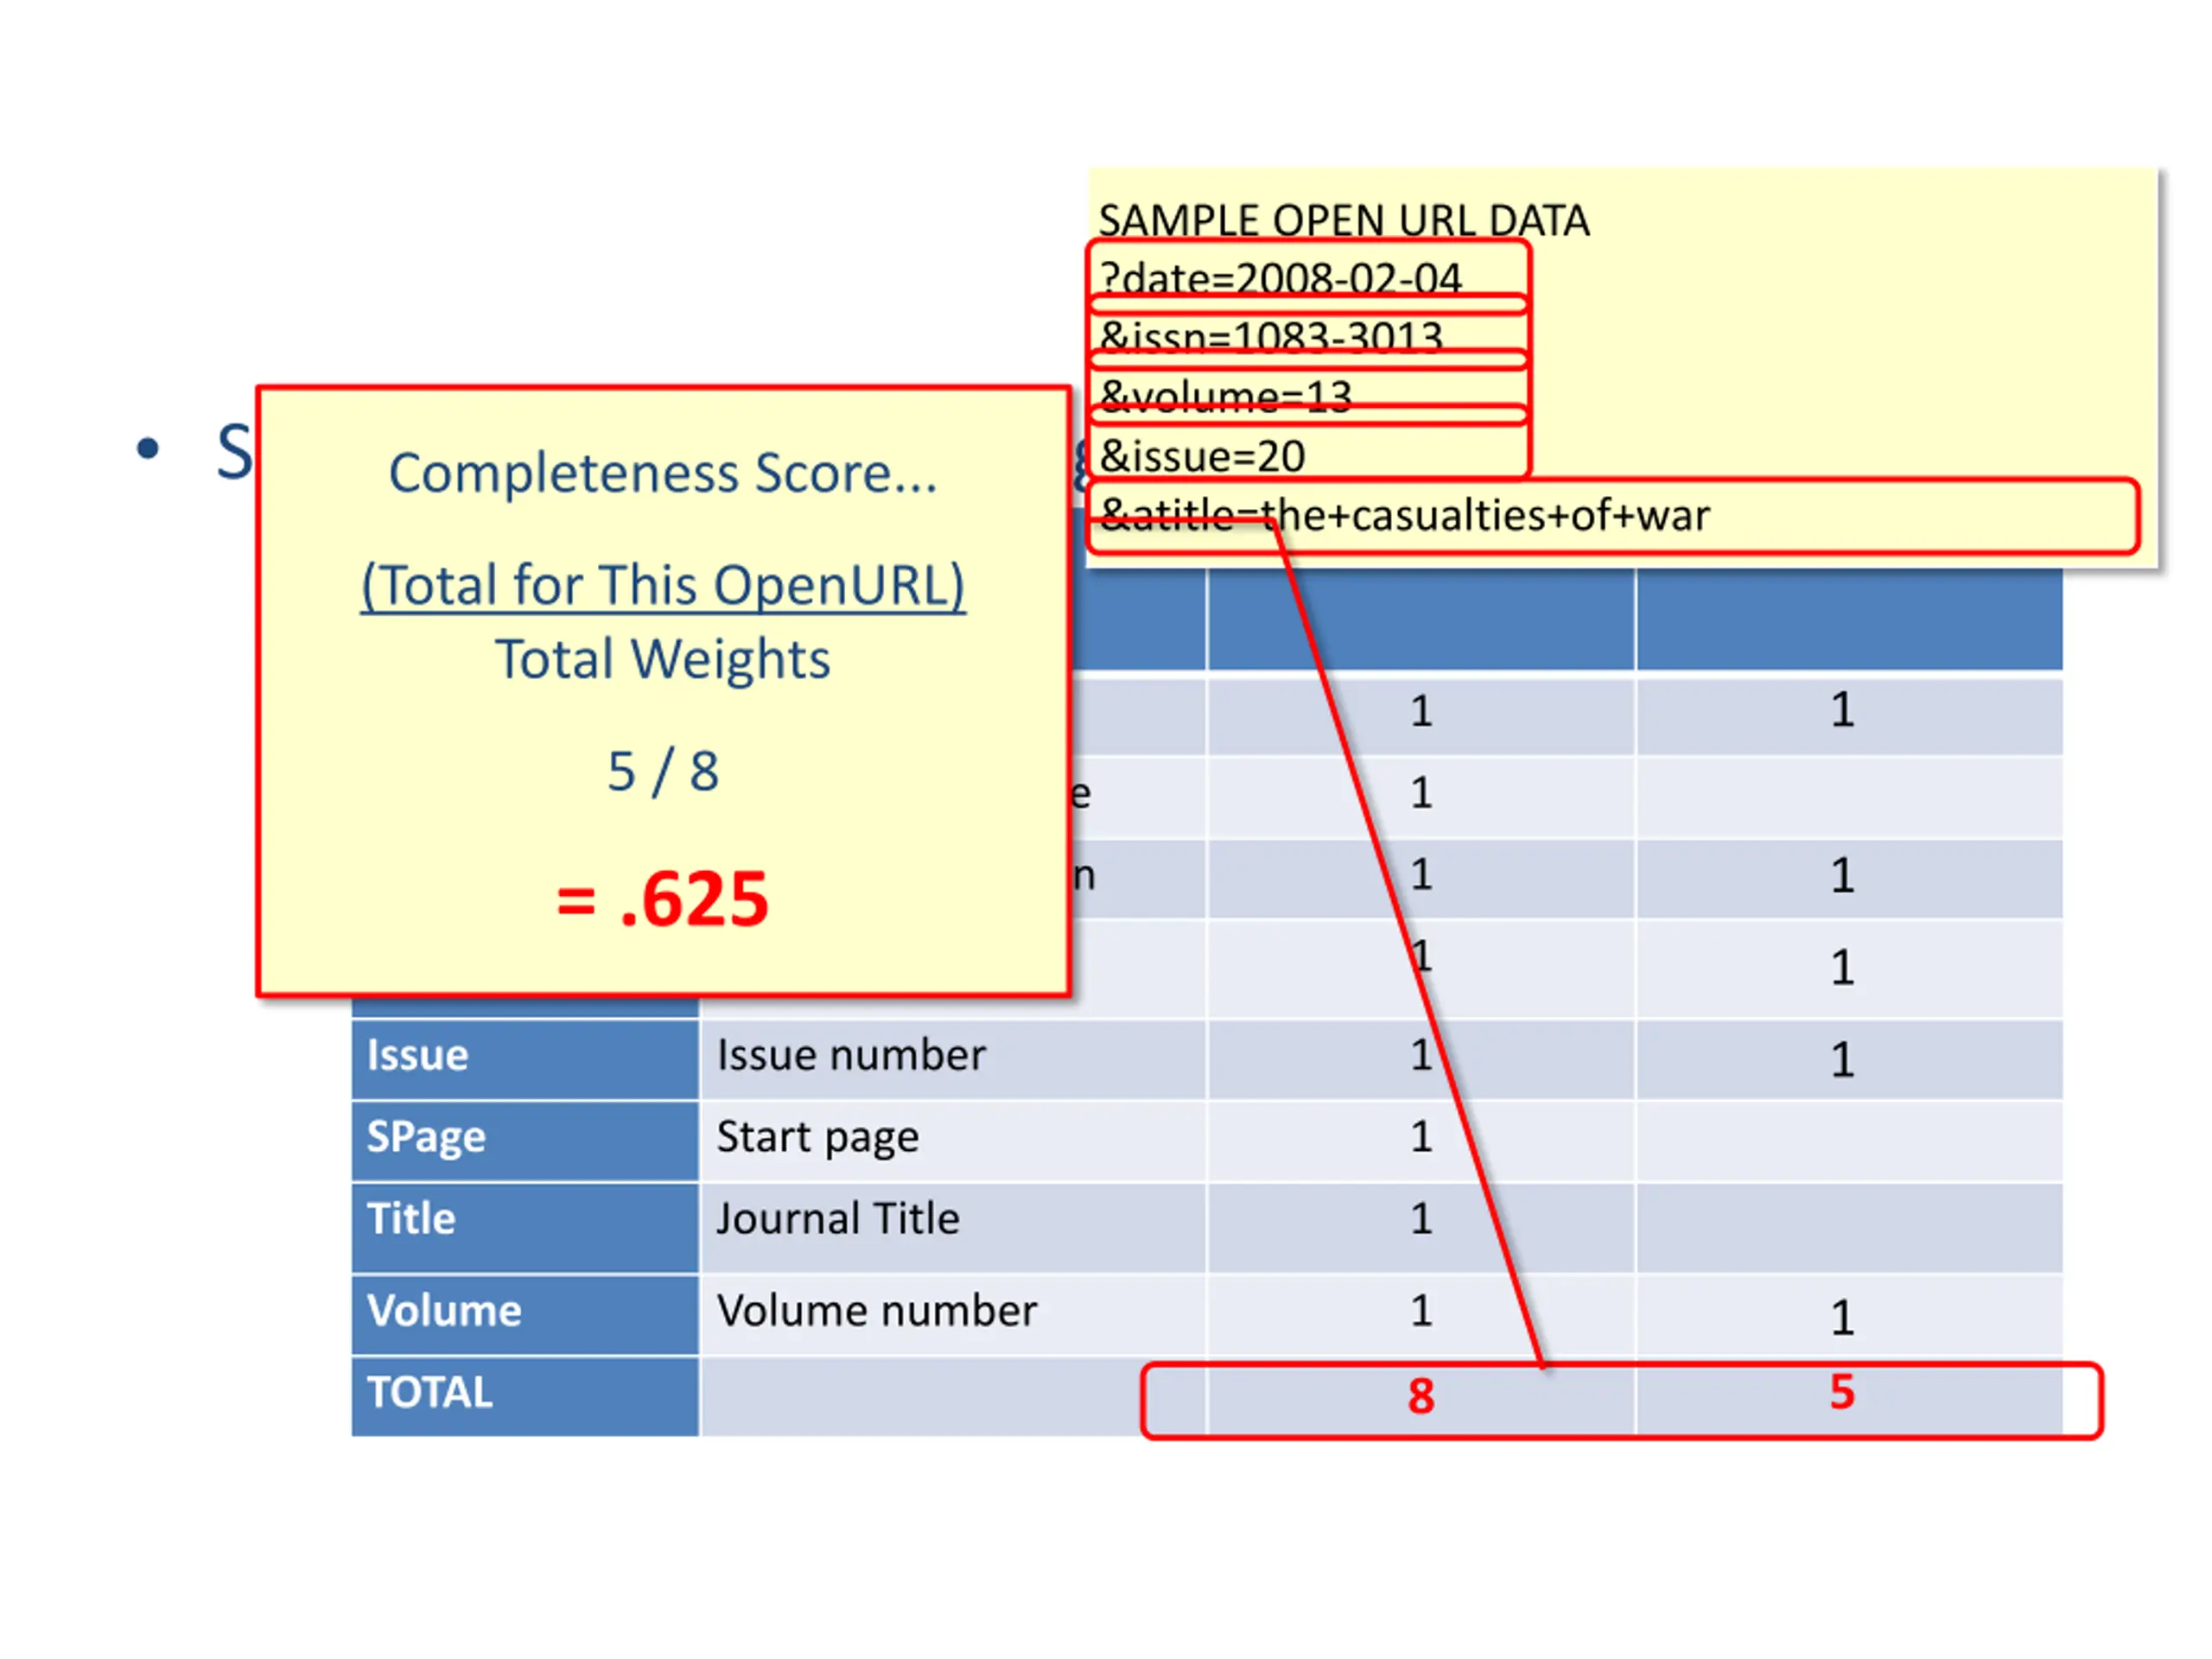Click the 'Total Weights' label
Screen dimensions: 2212x1659
[663, 659]
